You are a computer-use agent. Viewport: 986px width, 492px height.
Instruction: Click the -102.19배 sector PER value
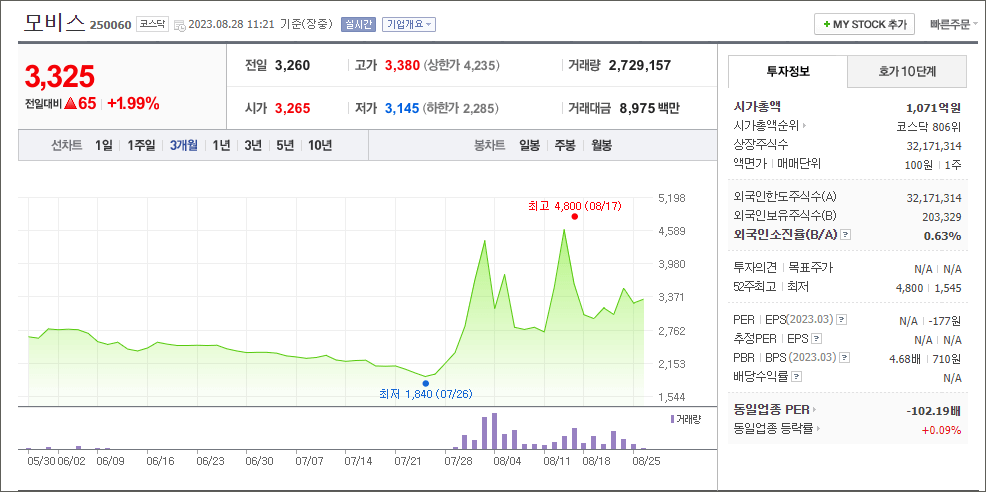coord(934,411)
